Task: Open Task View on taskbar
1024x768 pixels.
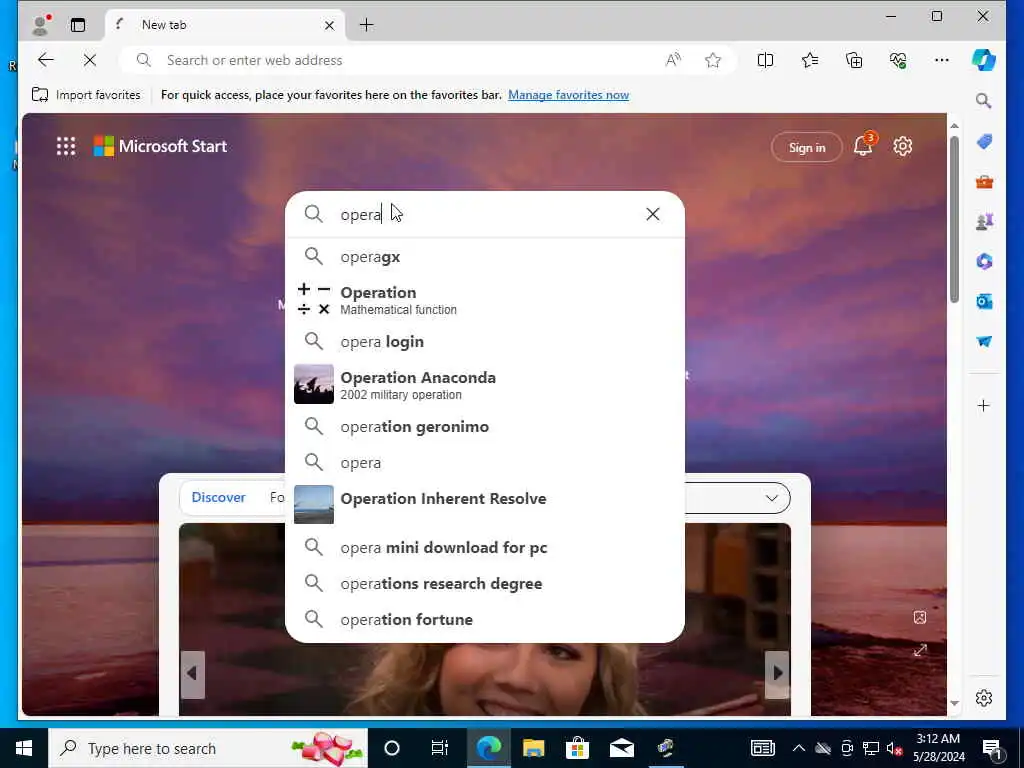Action: [x=440, y=748]
